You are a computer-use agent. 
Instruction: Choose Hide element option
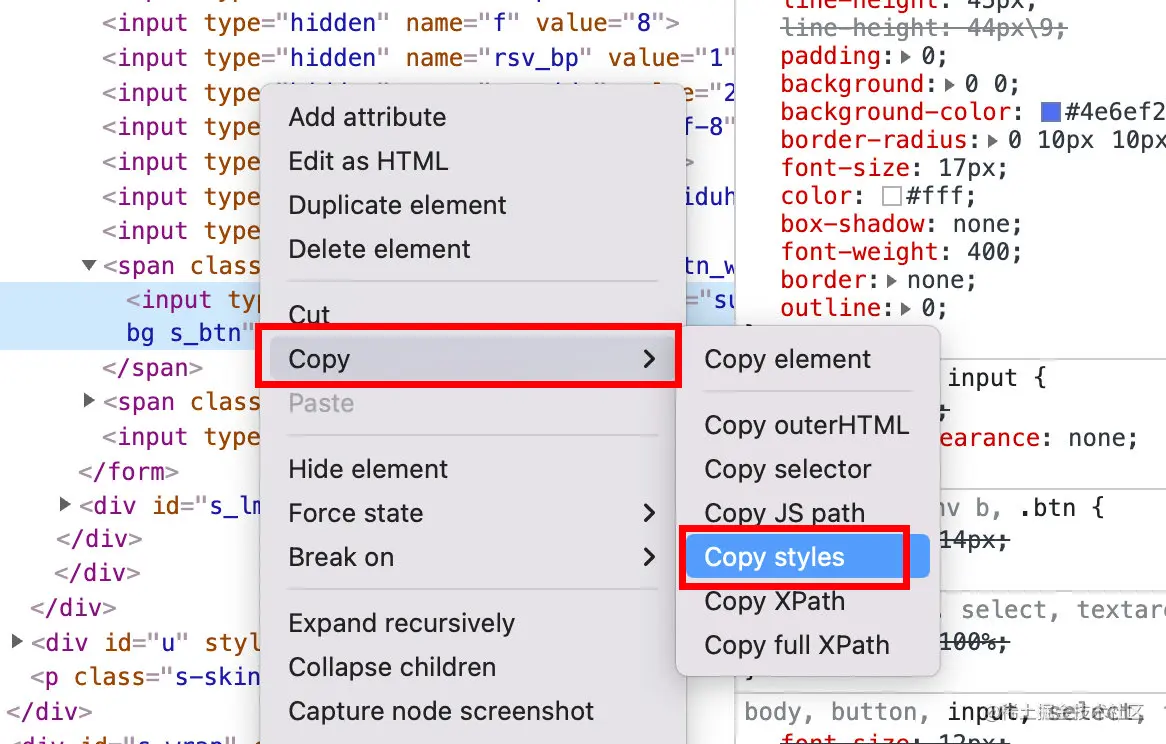[368, 469]
